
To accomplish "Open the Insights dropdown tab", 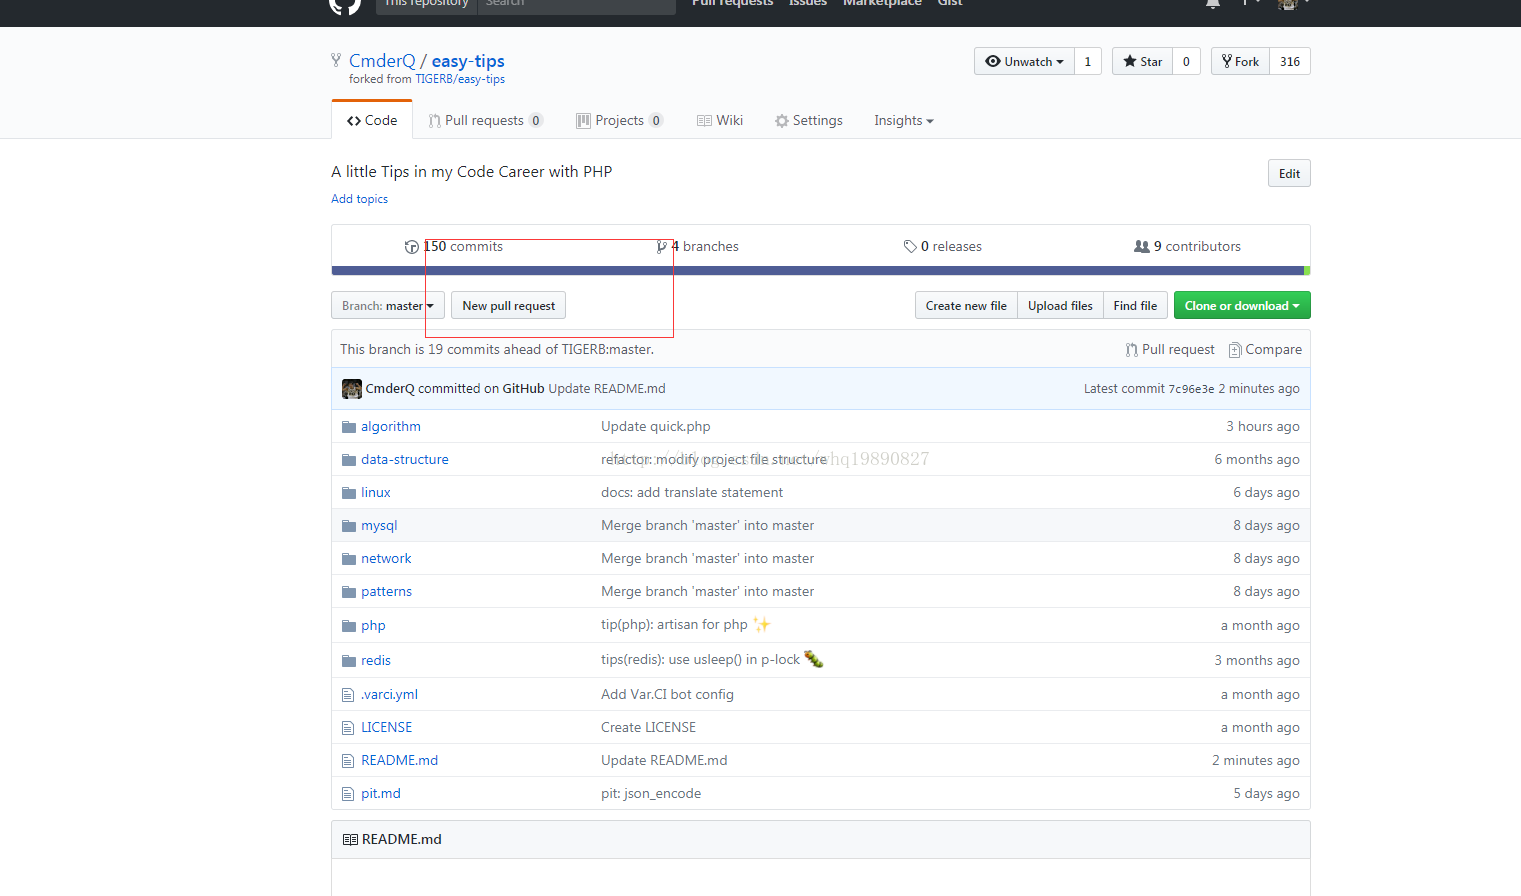I will point(904,121).
